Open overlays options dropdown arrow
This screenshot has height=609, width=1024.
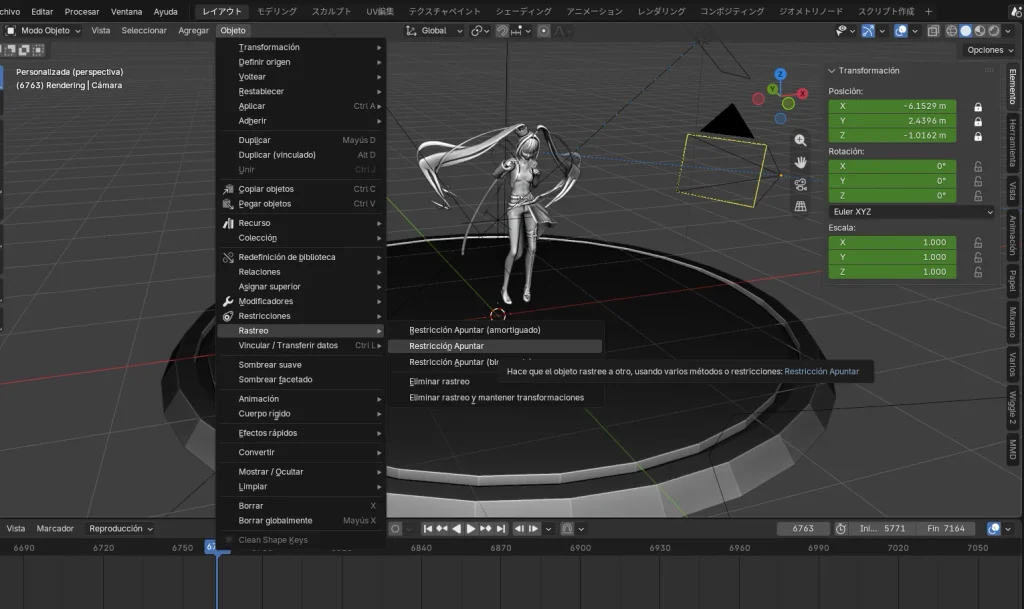click(x=915, y=31)
